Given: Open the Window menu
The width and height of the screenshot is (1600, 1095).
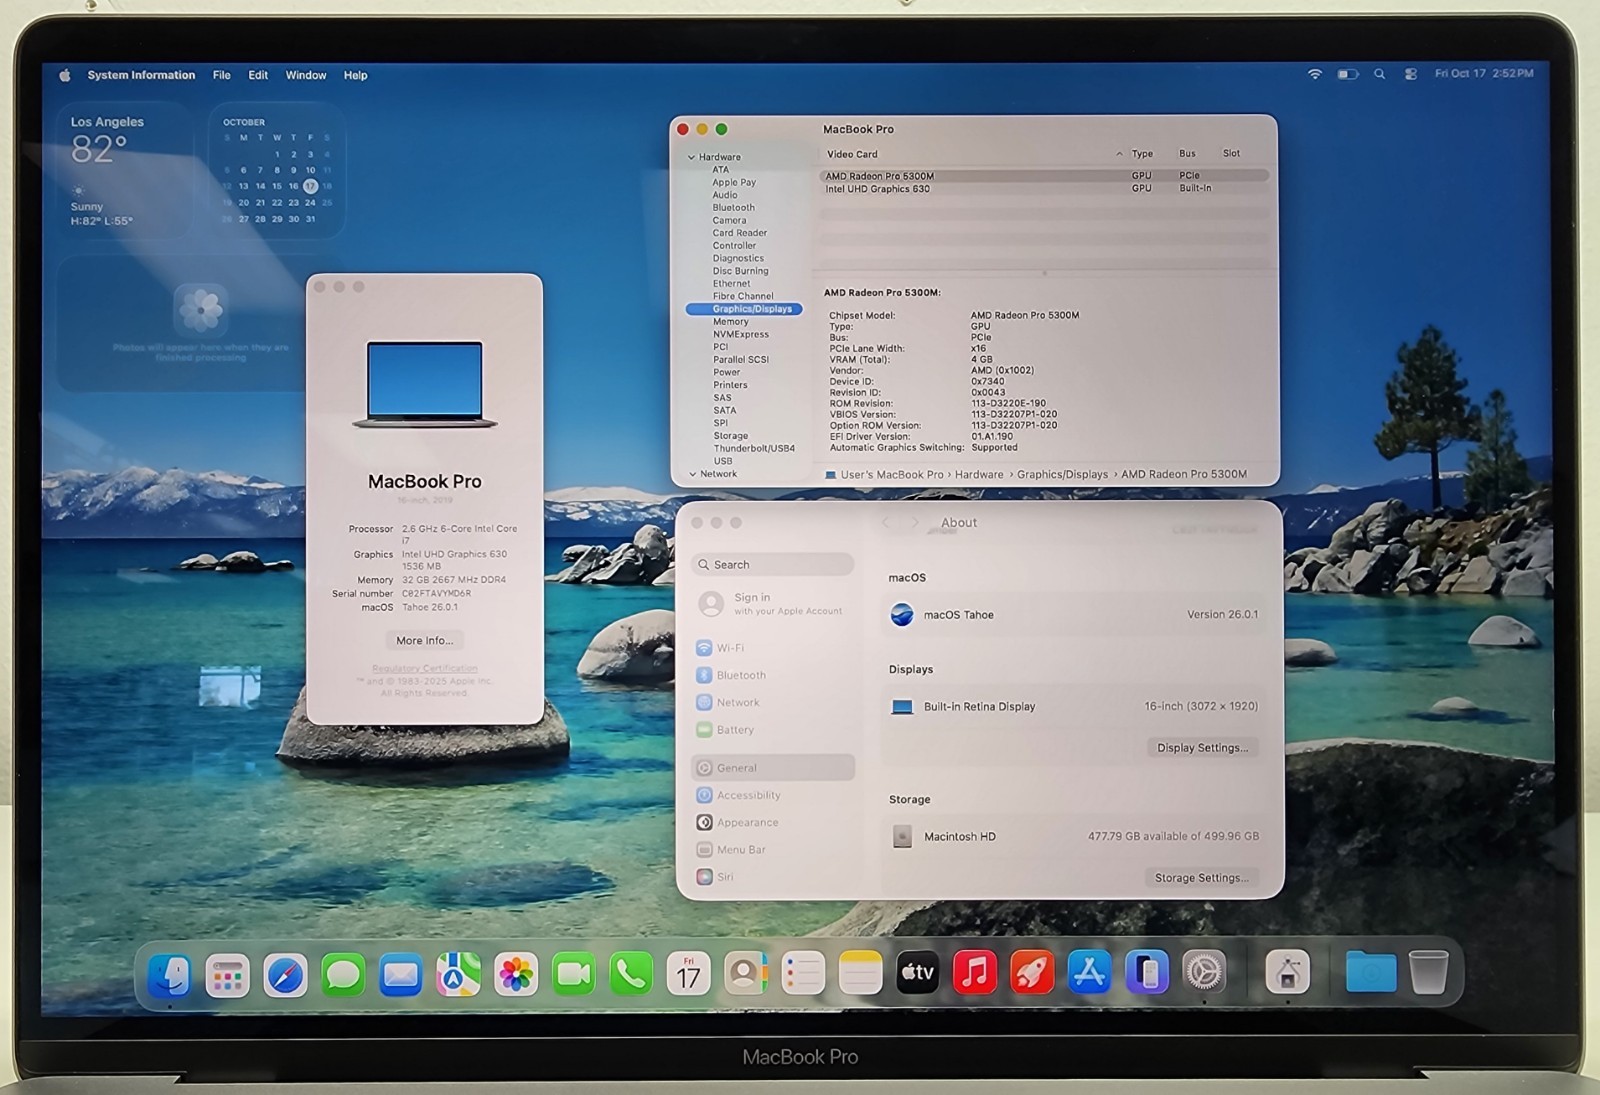Looking at the screenshot, I should (306, 75).
